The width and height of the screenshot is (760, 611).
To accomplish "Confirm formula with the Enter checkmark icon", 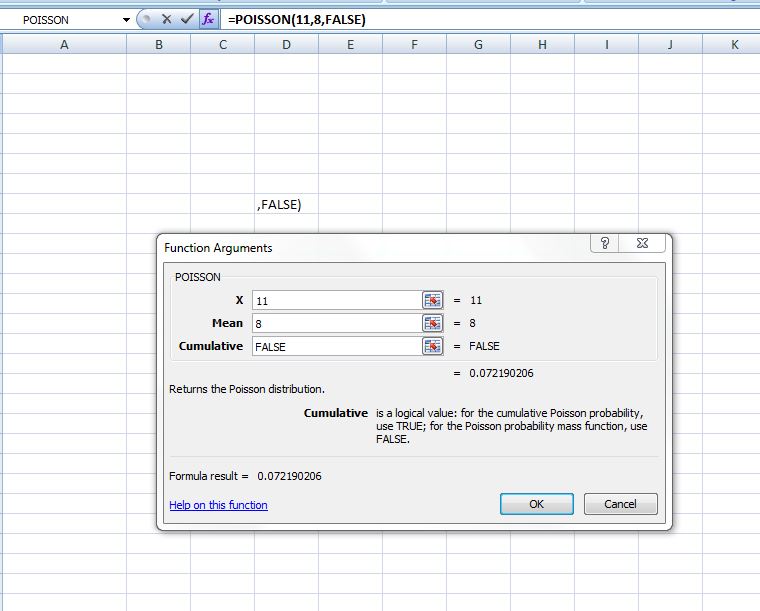I will pos(186,19).
